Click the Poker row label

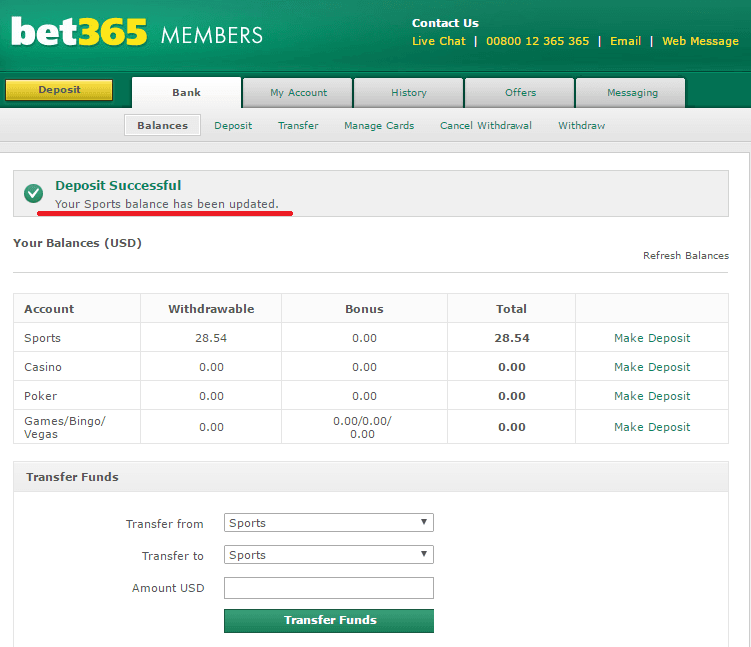point(40,397)
